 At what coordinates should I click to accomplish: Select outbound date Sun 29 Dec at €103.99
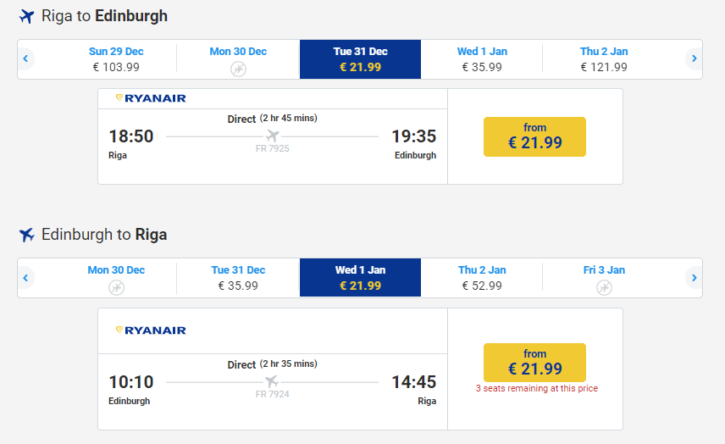pyautogui.click(x=116, y=59)
